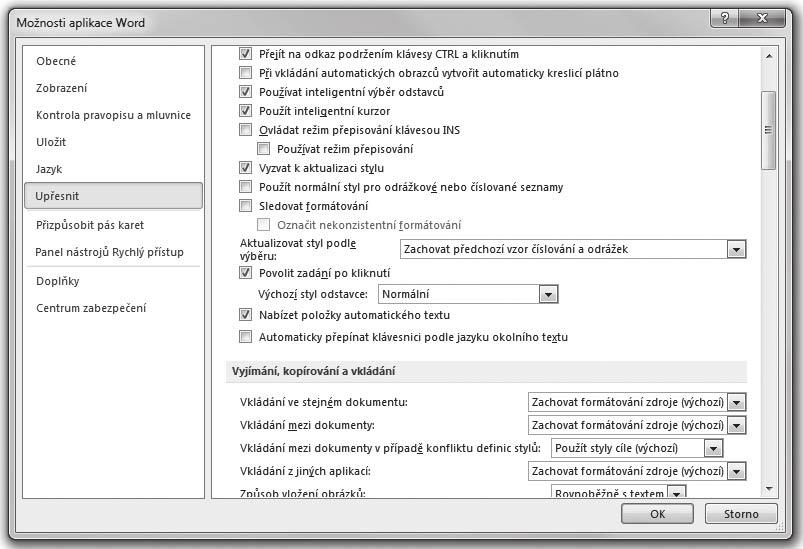The width and height of the screenshot is (803, 549).
Task: Check Používat režim přepisování
Action: click(264, 149)
